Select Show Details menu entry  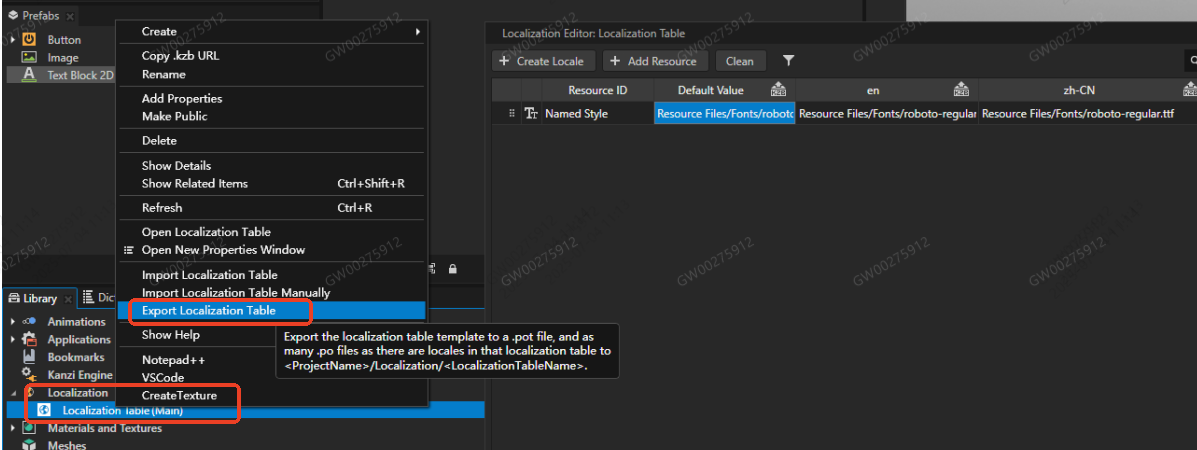click(x=176, y=166)
